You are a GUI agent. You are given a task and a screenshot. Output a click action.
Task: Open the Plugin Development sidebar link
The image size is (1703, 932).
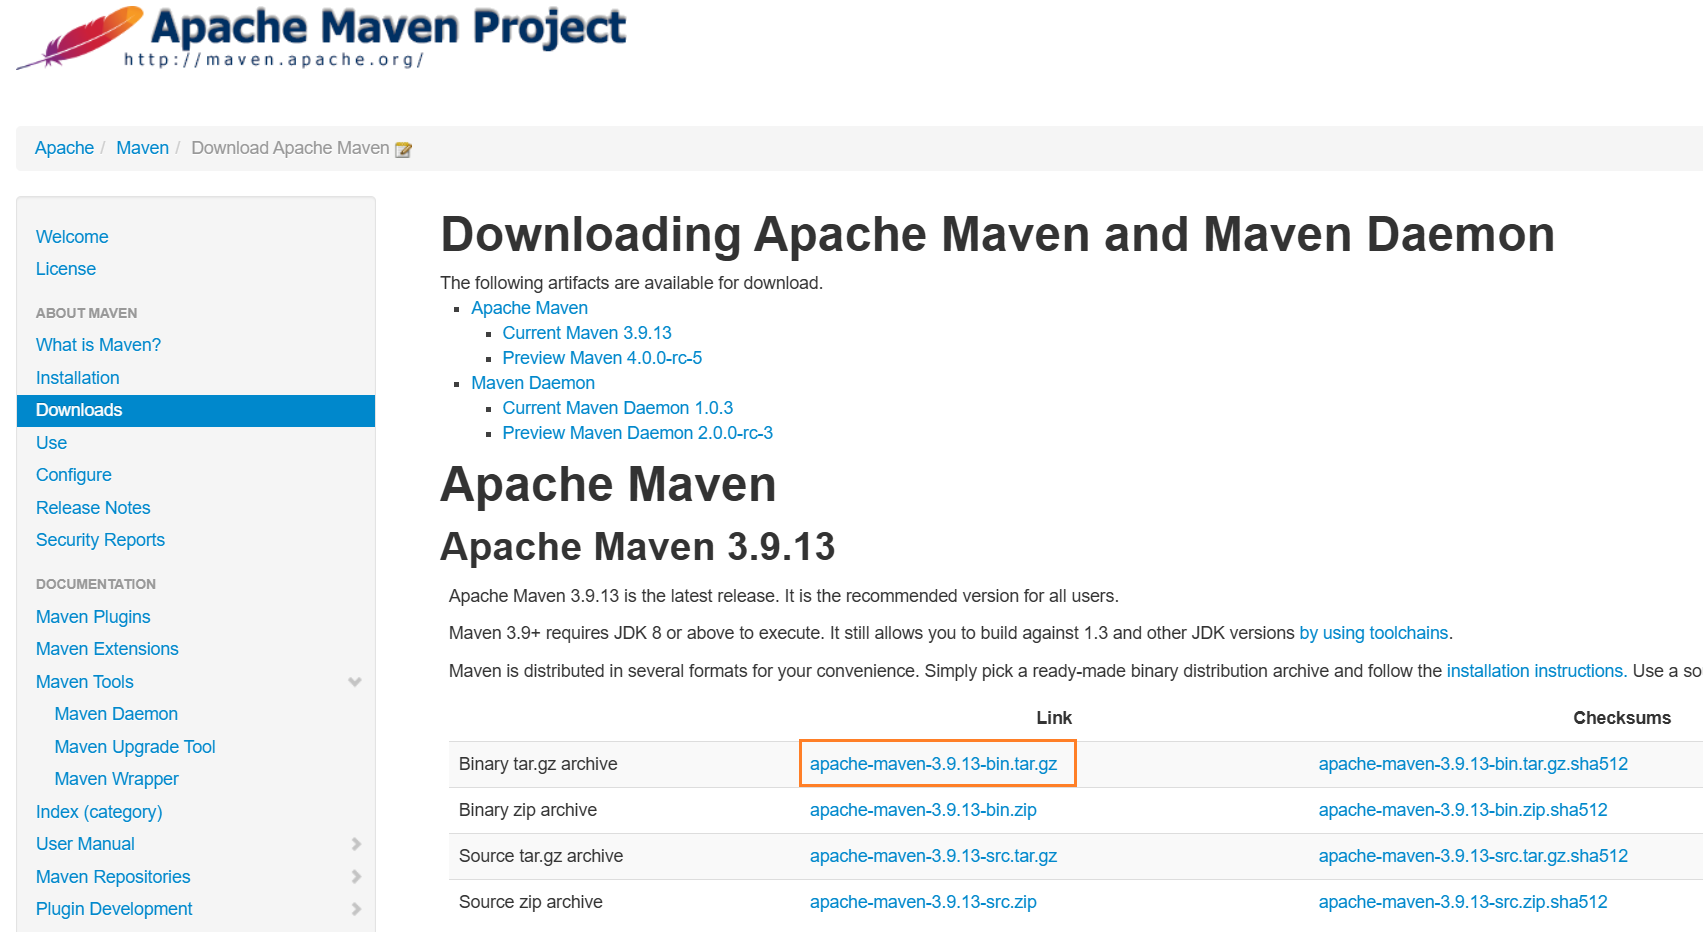(114, 909)
